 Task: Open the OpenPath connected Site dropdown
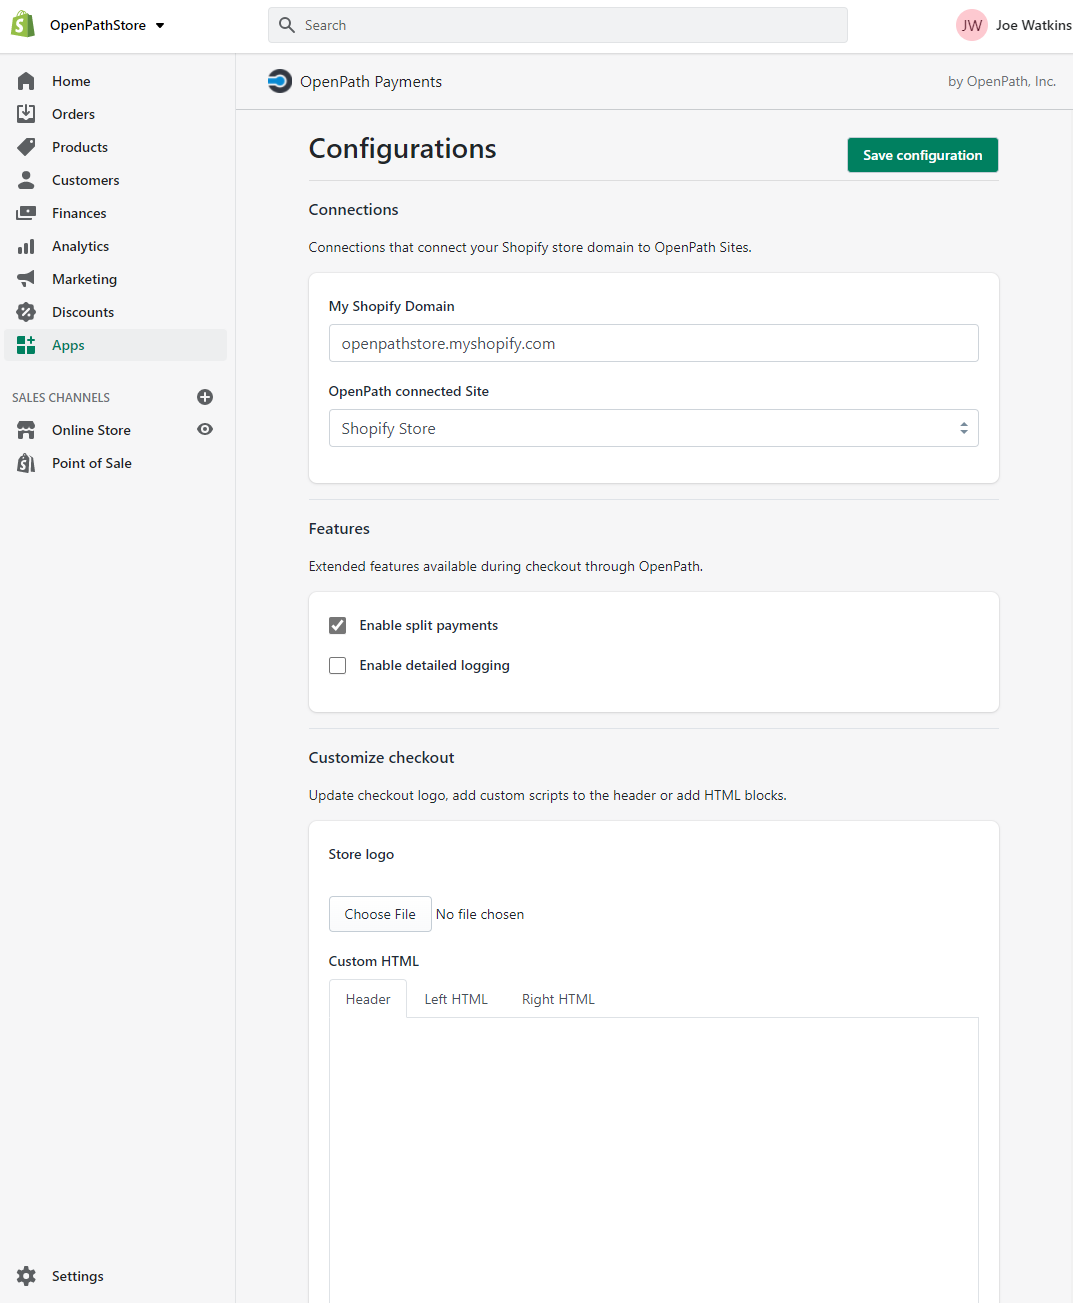point(654,428)
